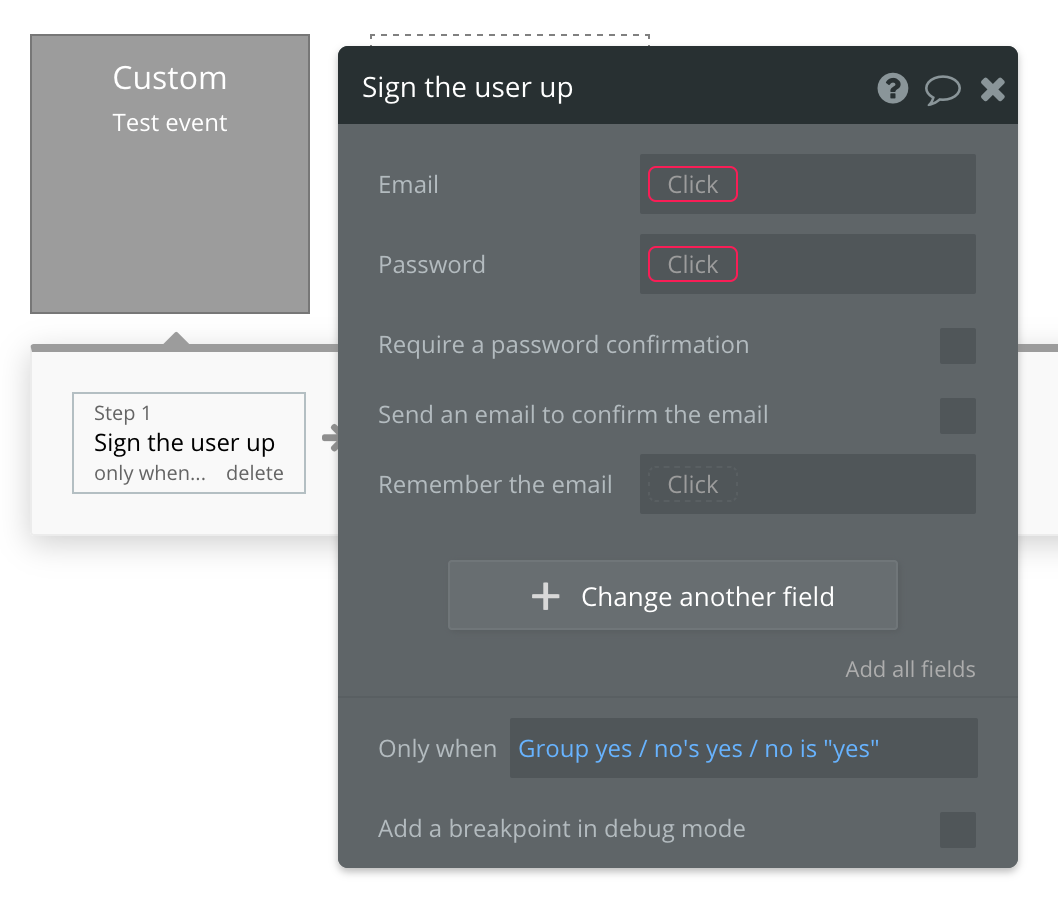1058x912 pixels.
Task: Click only when... on Step 1
Action: [x=150, y=473]
